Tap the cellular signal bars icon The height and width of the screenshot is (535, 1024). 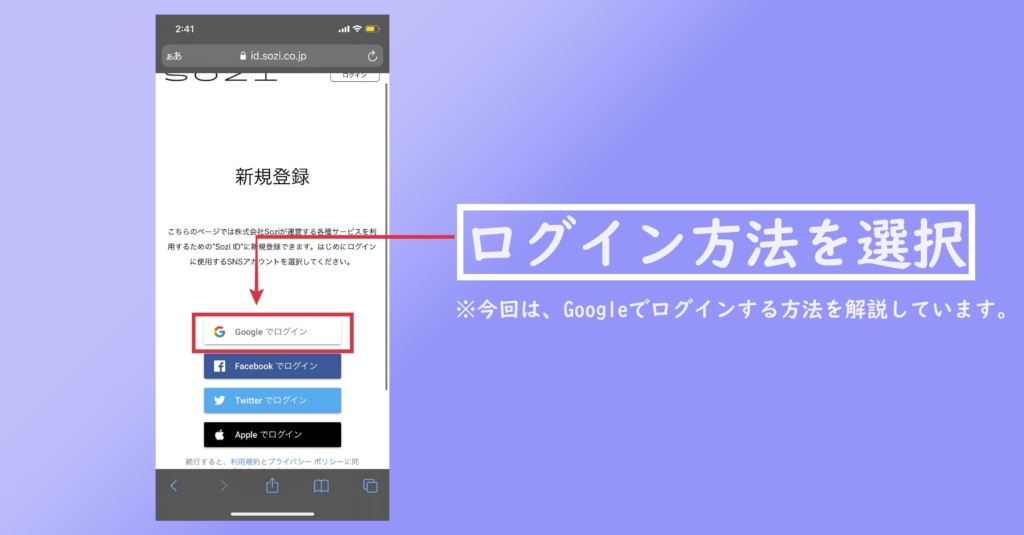(x=344, y=29)
